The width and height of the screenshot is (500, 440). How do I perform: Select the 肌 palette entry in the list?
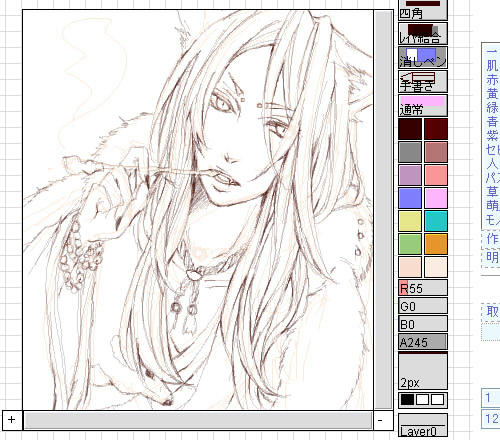click(493, 66)
